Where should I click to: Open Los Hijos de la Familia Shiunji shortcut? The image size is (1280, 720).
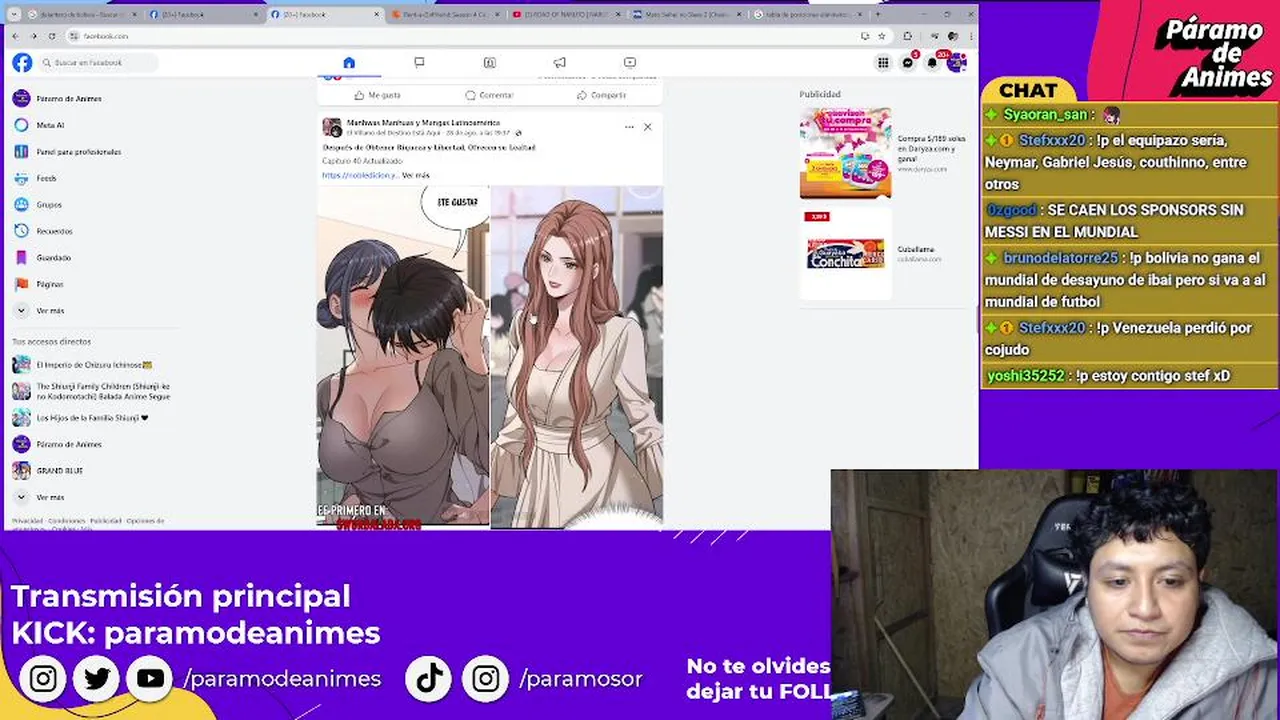point(92,418)
